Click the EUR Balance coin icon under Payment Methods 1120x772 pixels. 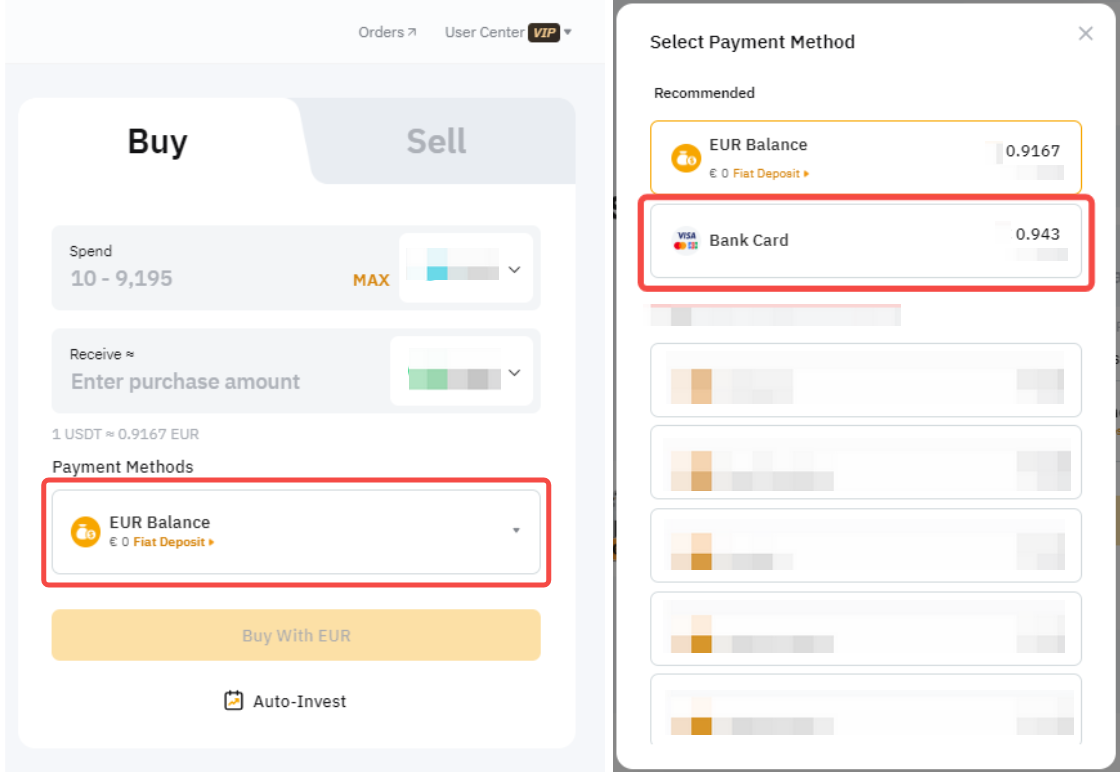pos(86,531)
